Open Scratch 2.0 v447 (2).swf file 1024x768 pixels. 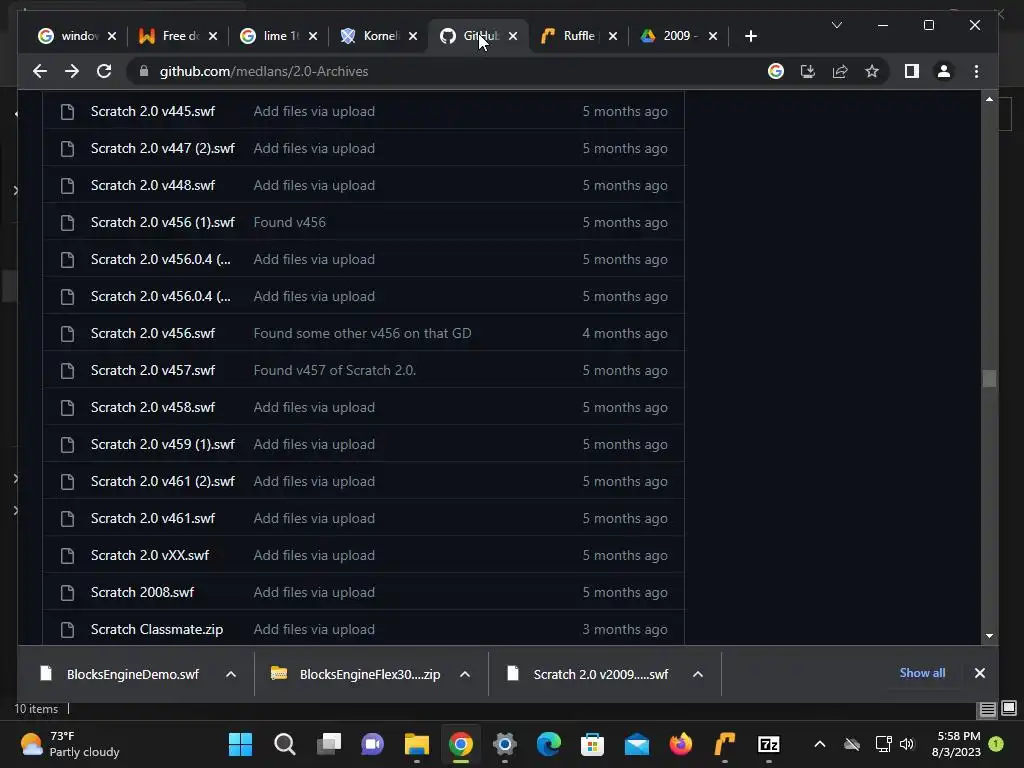(x=163, y=148)
